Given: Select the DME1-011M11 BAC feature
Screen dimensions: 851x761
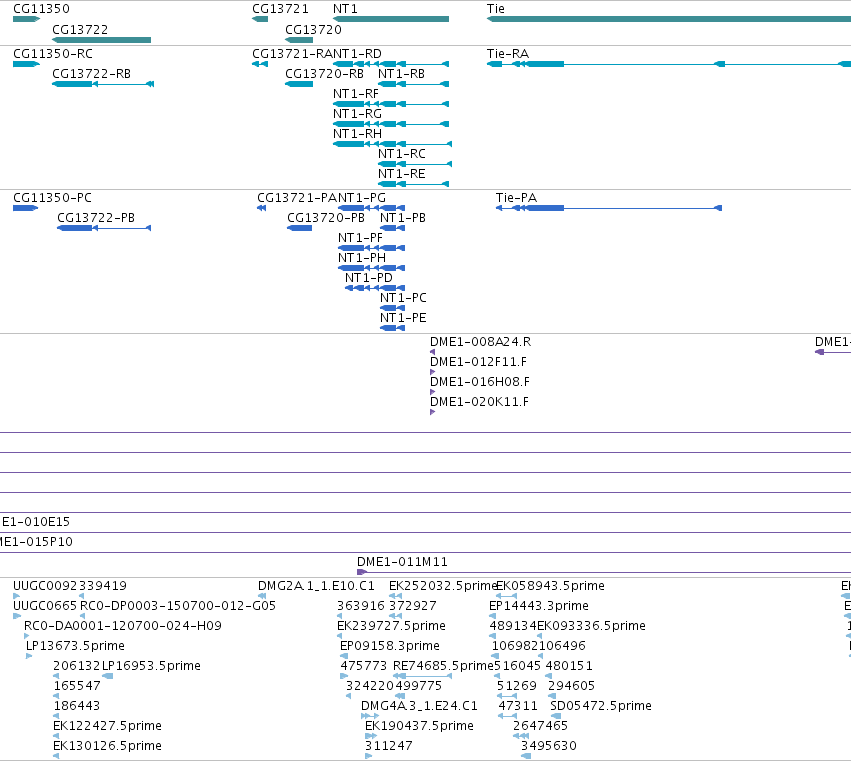Looking at the screenshot, I should click(604, 572).
